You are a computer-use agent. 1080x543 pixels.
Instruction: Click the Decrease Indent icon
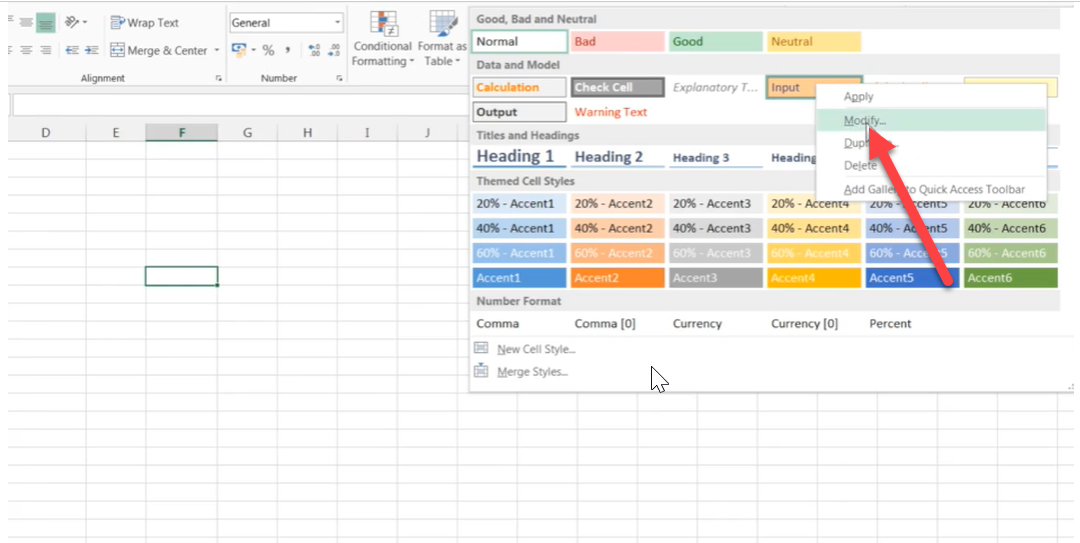point(72,50)
